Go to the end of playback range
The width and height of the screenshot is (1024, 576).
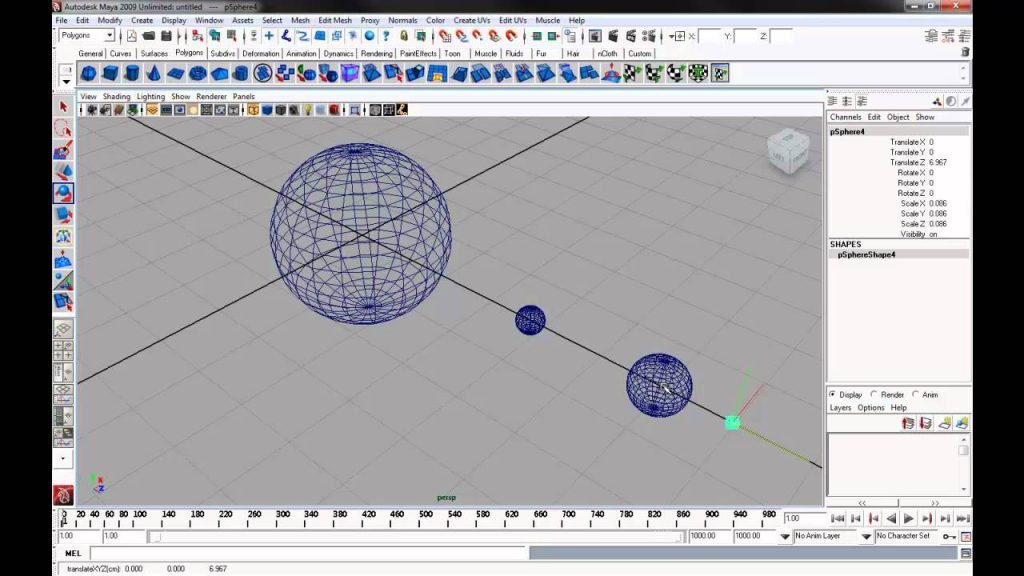(x=963, y=519)
